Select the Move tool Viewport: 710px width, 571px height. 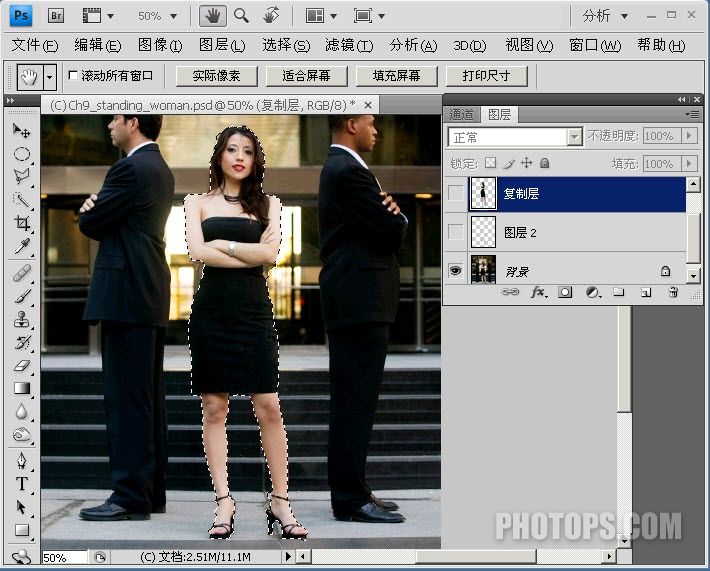(21, 130)
